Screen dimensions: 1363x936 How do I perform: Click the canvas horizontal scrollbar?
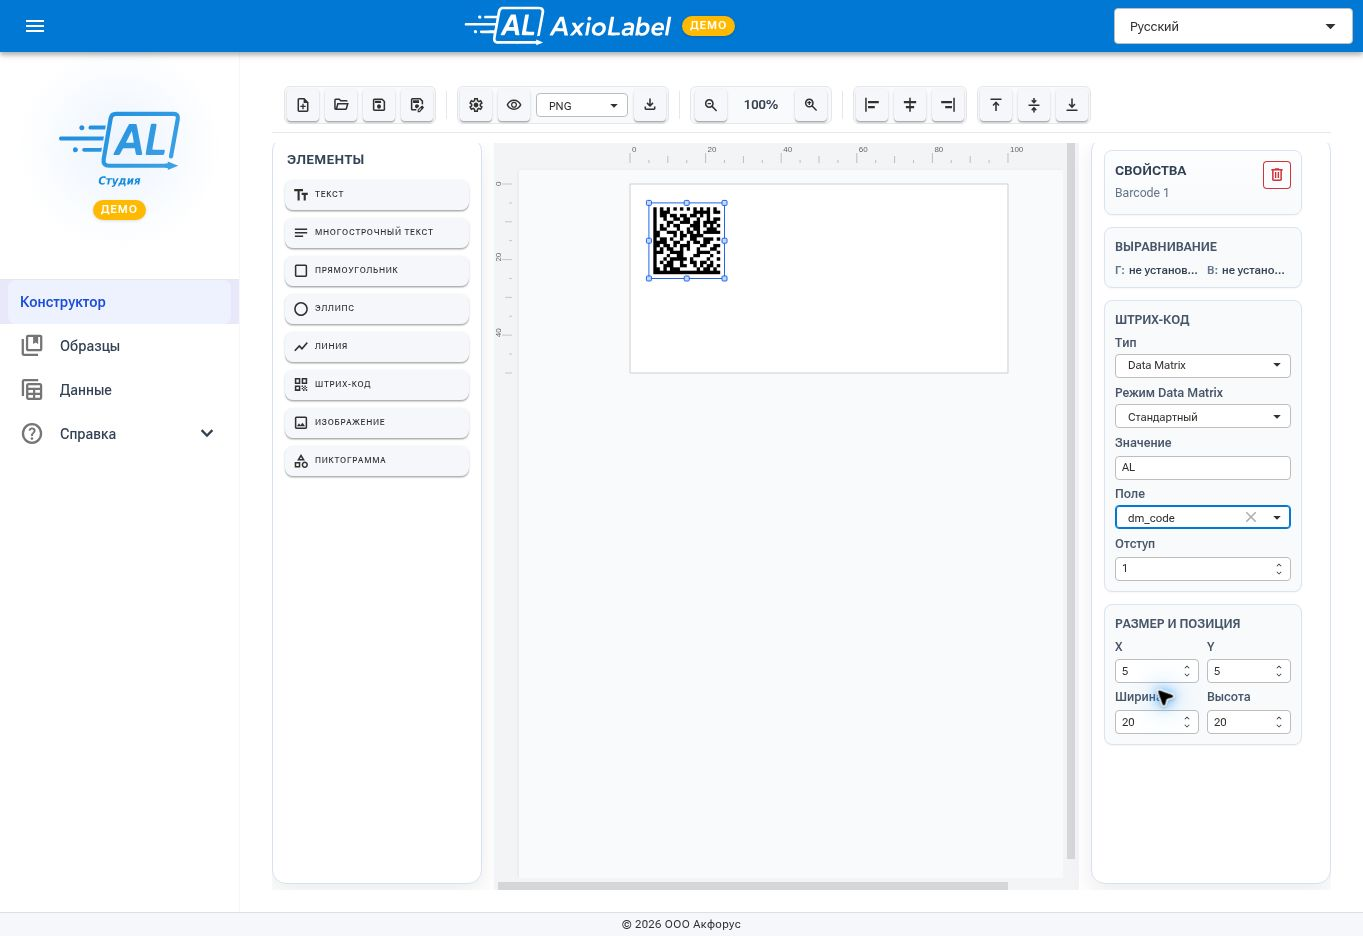click(x=753, y=886)
